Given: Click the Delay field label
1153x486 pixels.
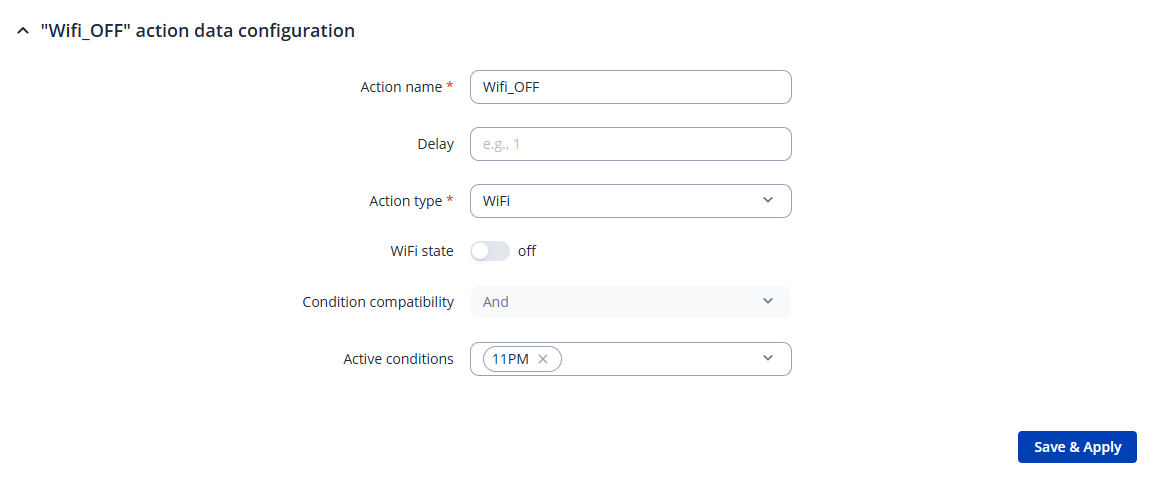Looking at the screenshot, I should tap(435, 144).
